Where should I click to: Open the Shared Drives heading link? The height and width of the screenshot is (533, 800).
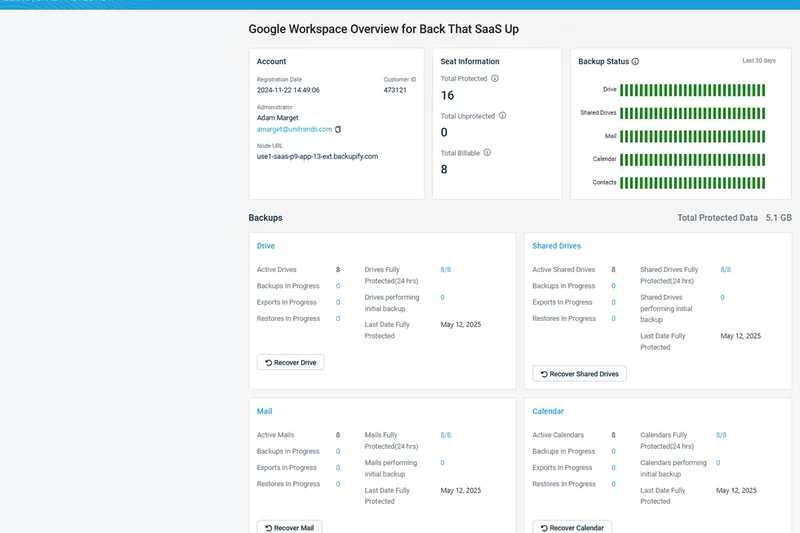557,246
